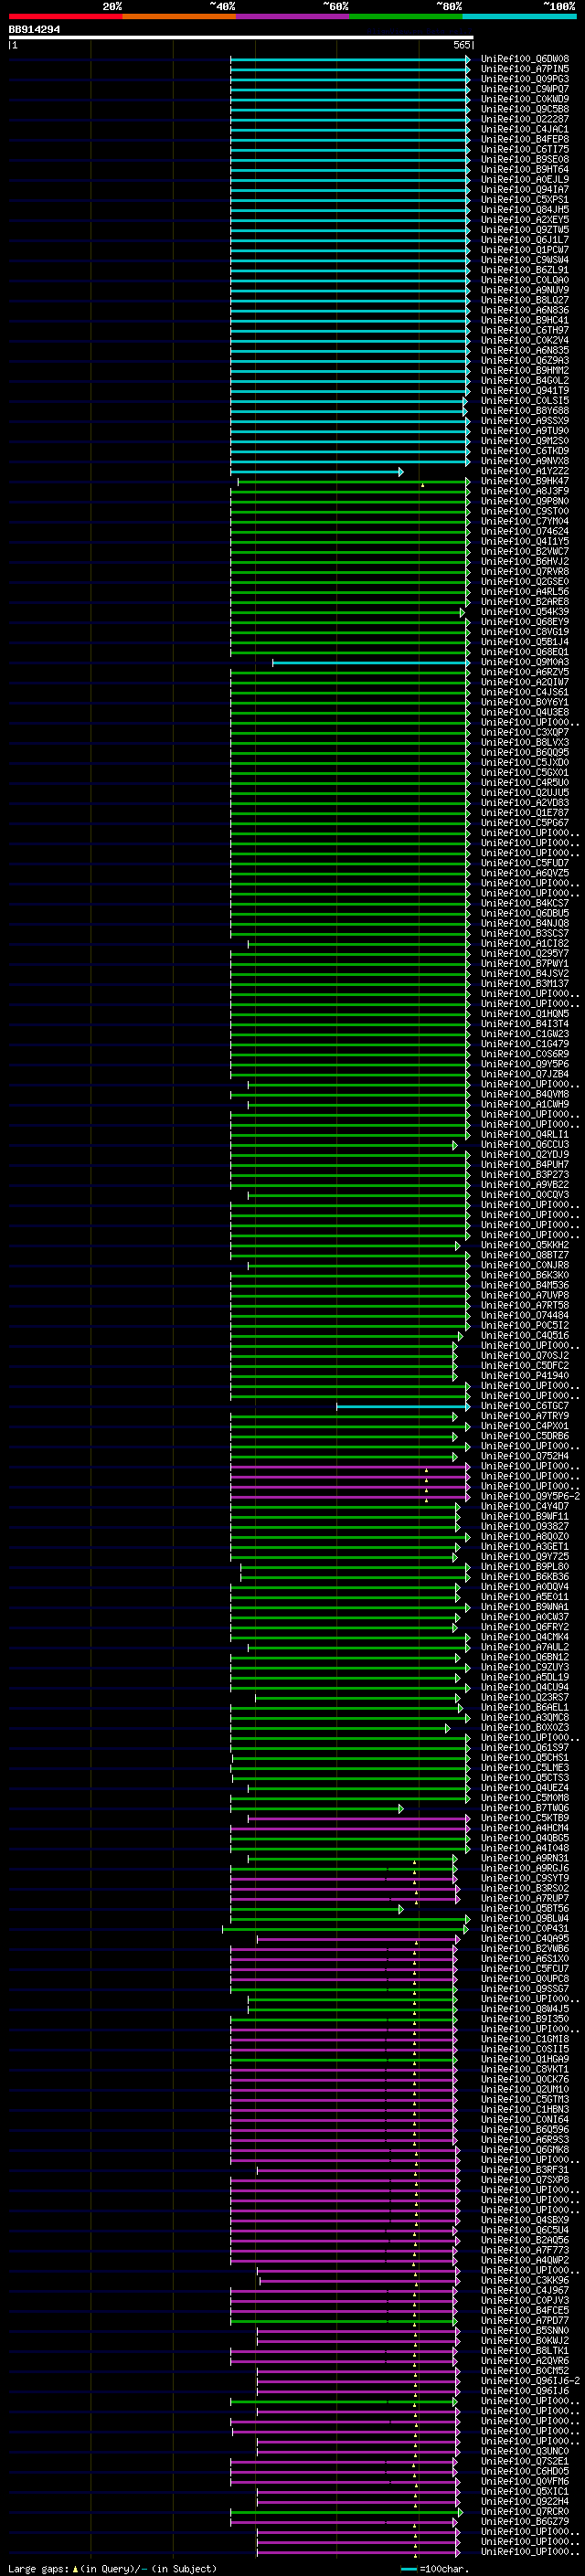Click the hit label UniRef100_O74624

tap(525, 532)
